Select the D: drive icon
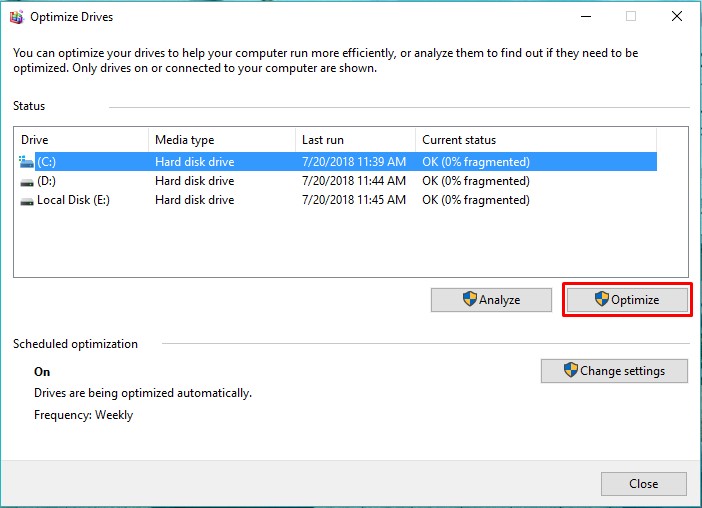Viewport: 702px width, 508px height. [x=27, y=182]
